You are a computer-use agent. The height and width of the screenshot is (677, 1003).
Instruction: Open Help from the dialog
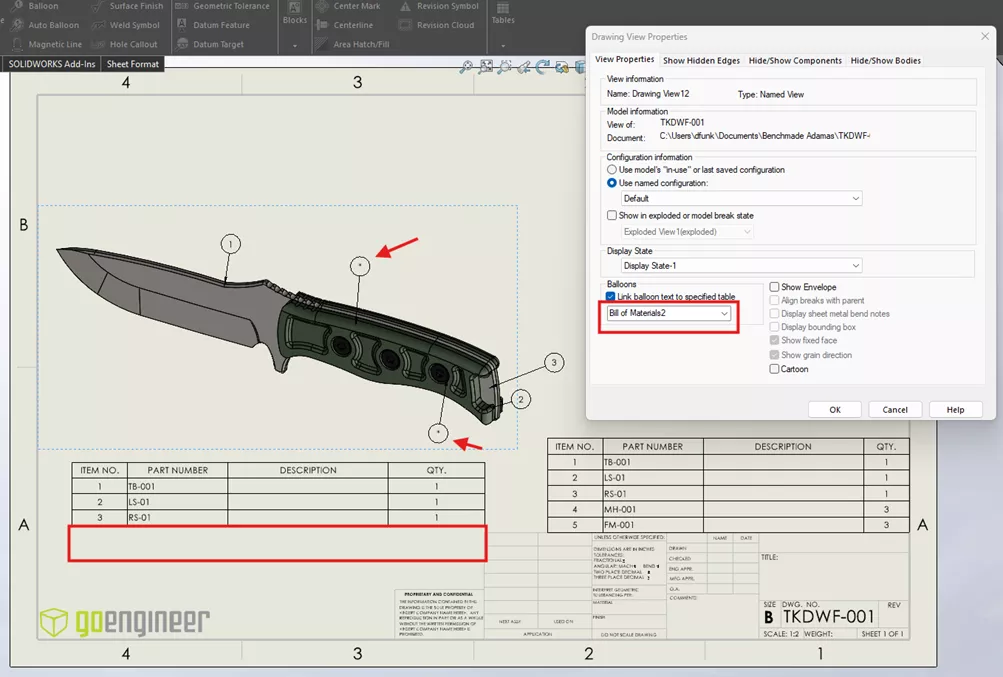955,409
